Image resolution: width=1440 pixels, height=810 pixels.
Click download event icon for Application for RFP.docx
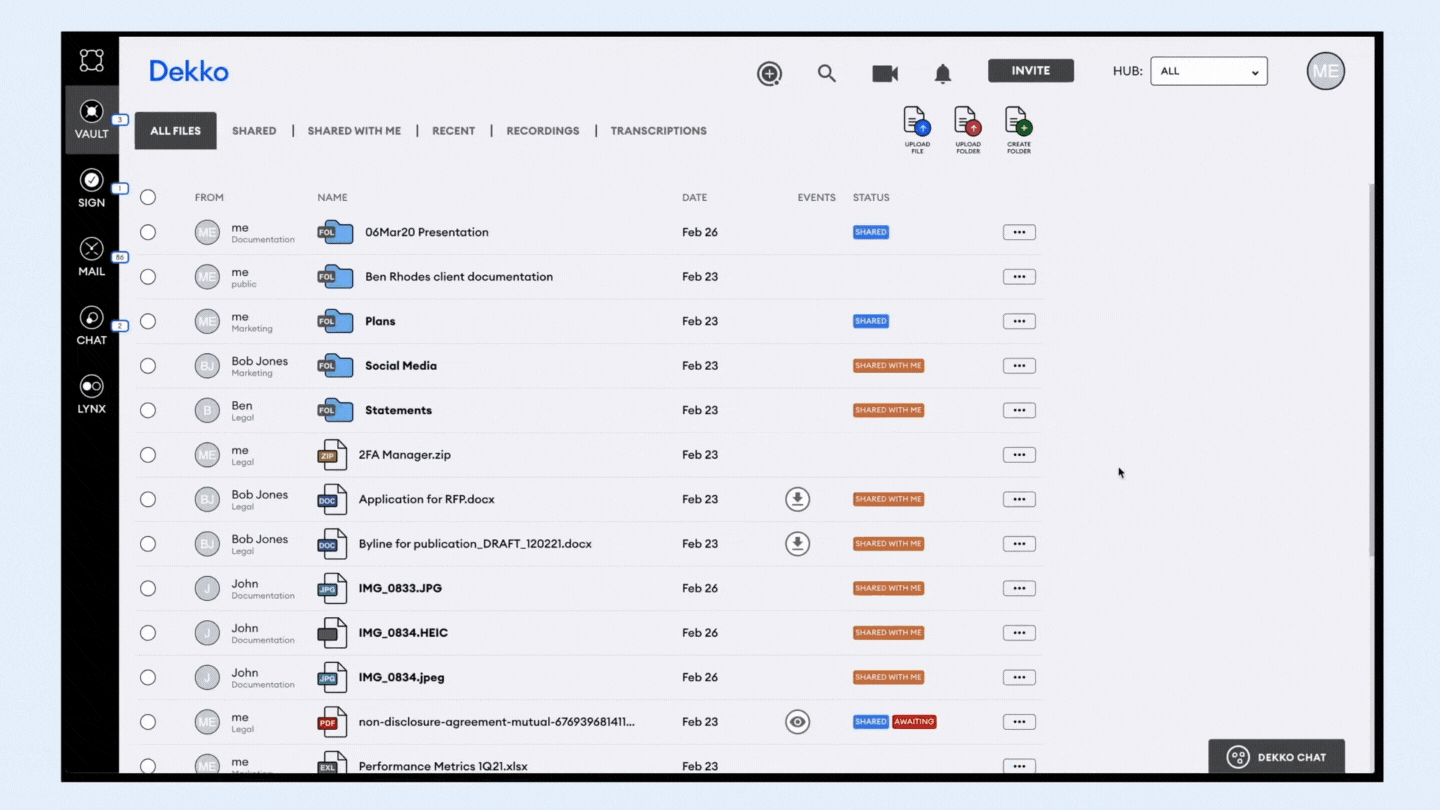click(797, 499)
